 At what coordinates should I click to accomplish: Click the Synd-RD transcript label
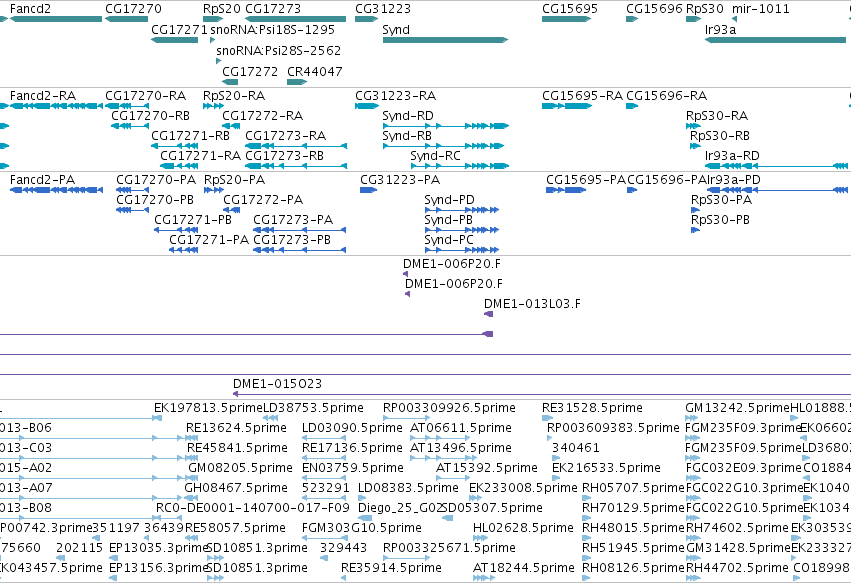408,116
